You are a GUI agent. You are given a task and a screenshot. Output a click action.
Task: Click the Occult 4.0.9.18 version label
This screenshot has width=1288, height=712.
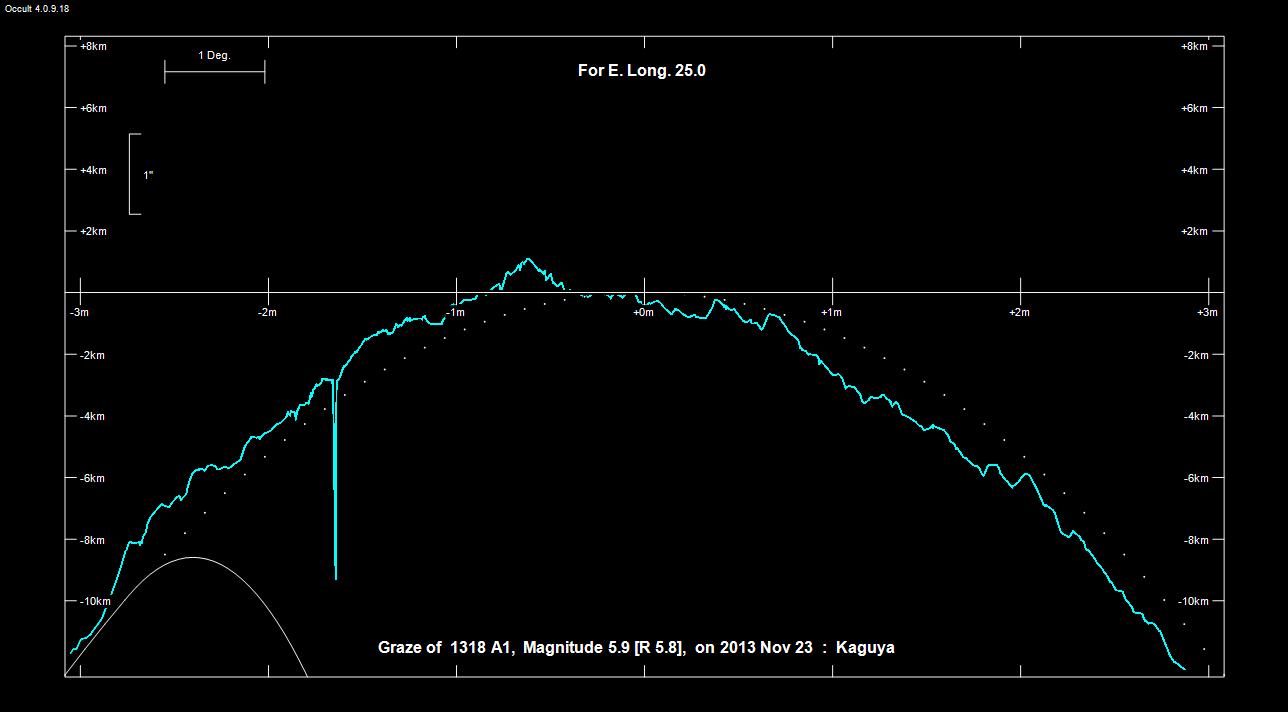[35, 8]
